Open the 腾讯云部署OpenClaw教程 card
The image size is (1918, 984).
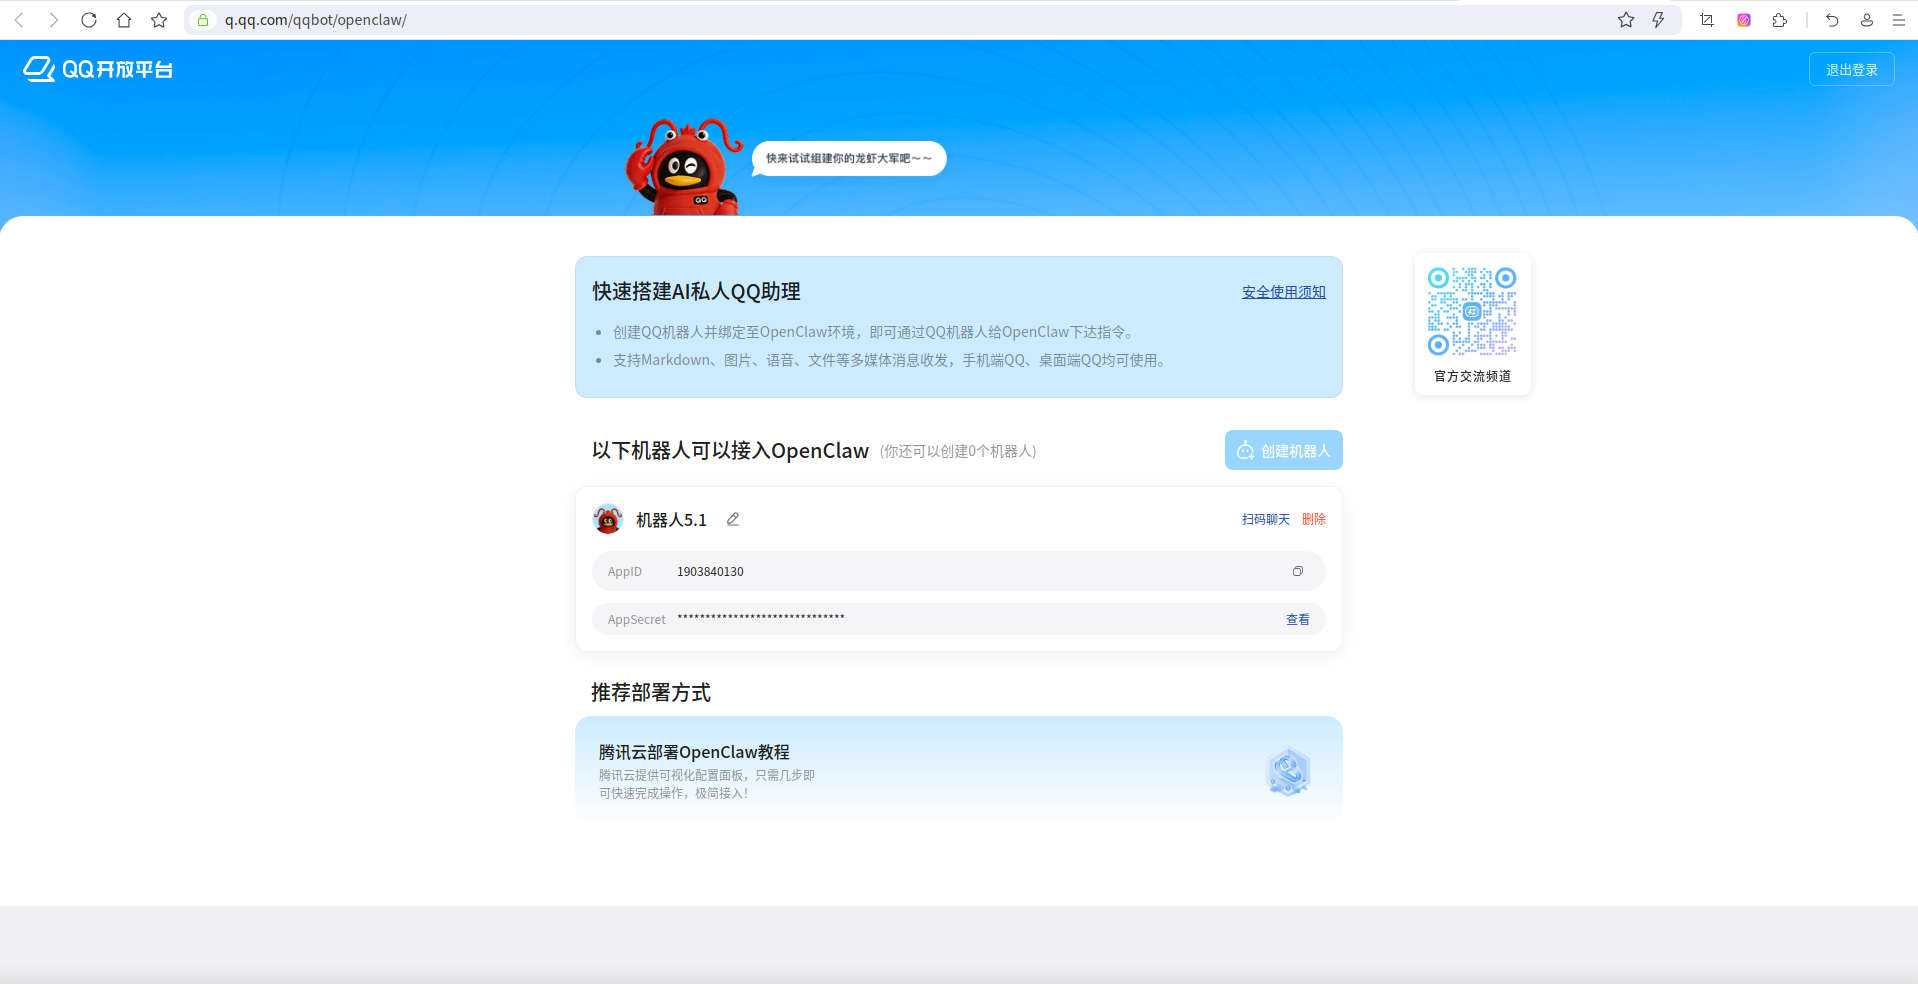[x=959, y=771]
